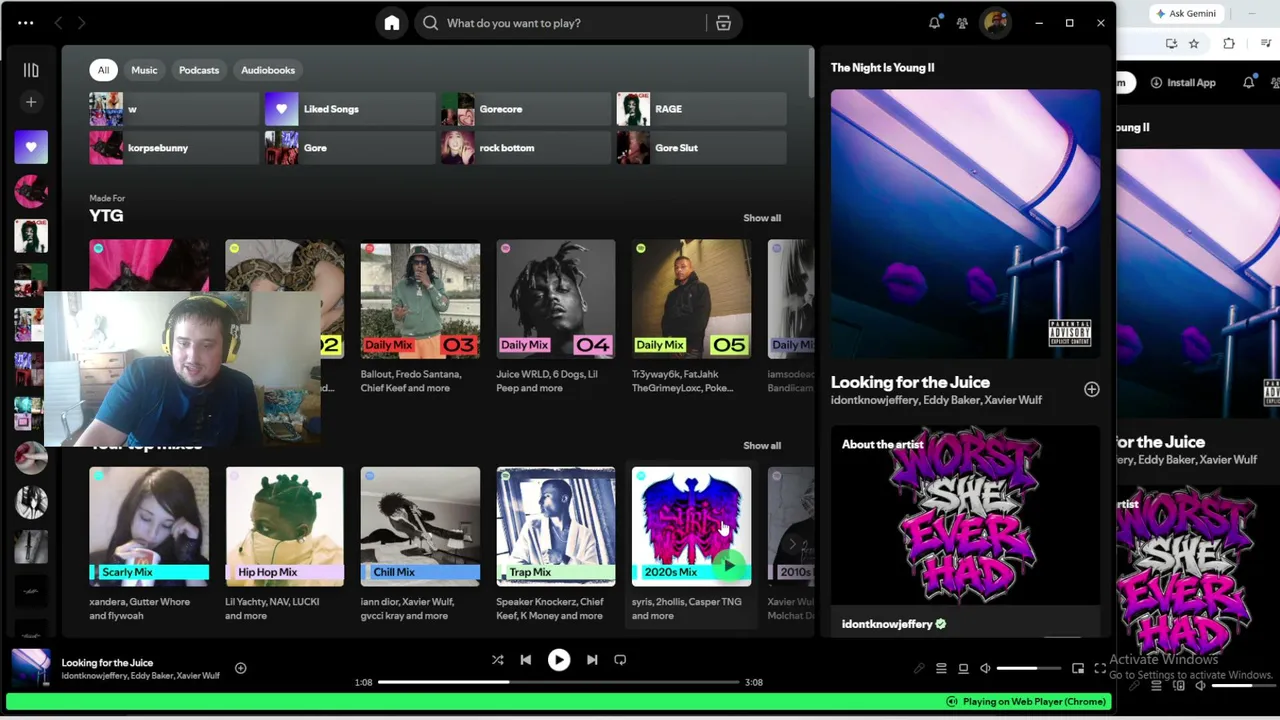
Task: Play the 2020s Mix with its green button
Action: (729, 565)
